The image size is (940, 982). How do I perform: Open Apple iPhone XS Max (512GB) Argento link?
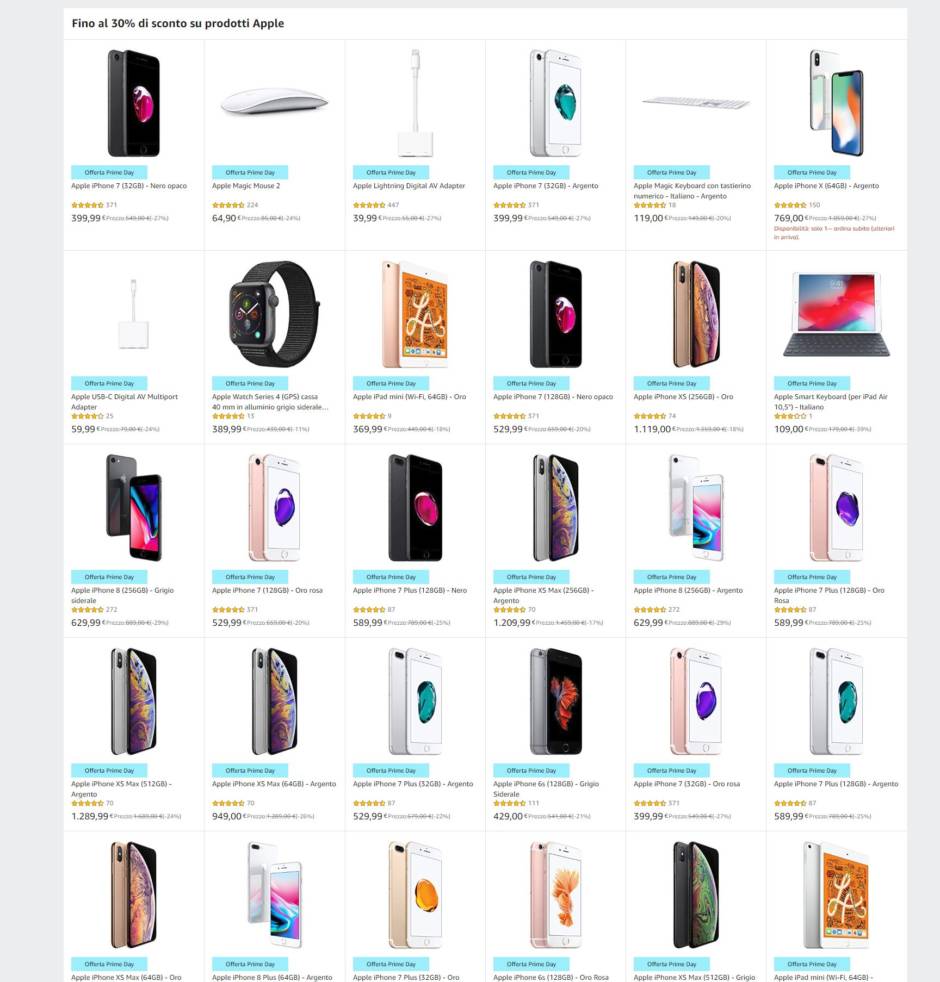[121, 789]
